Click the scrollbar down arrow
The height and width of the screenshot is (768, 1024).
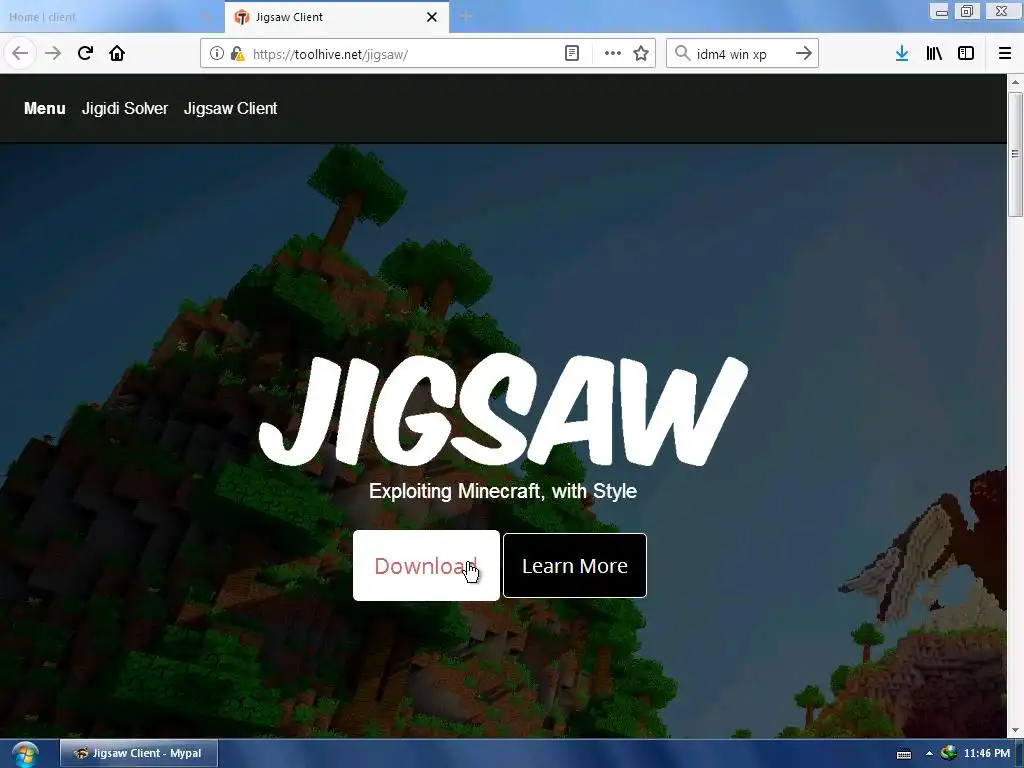[x=1015, y=730]
